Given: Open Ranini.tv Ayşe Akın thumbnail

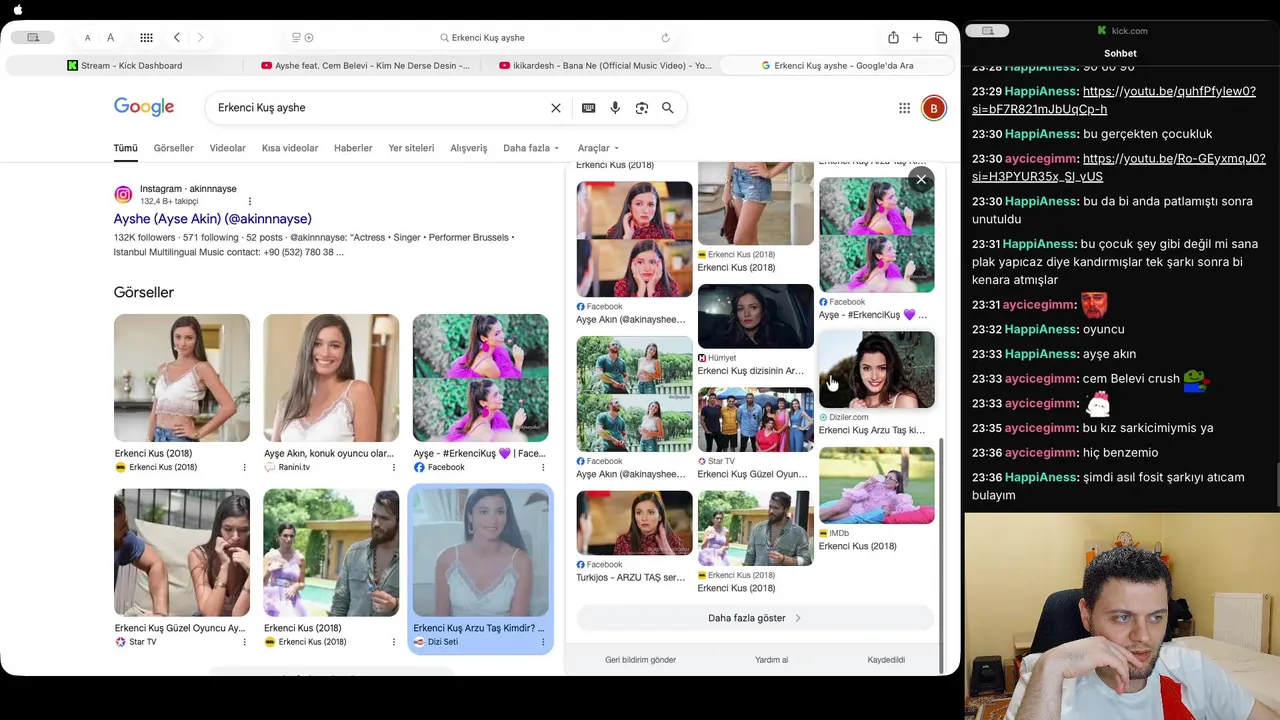Looking at the screenshot, I should 331,378.
